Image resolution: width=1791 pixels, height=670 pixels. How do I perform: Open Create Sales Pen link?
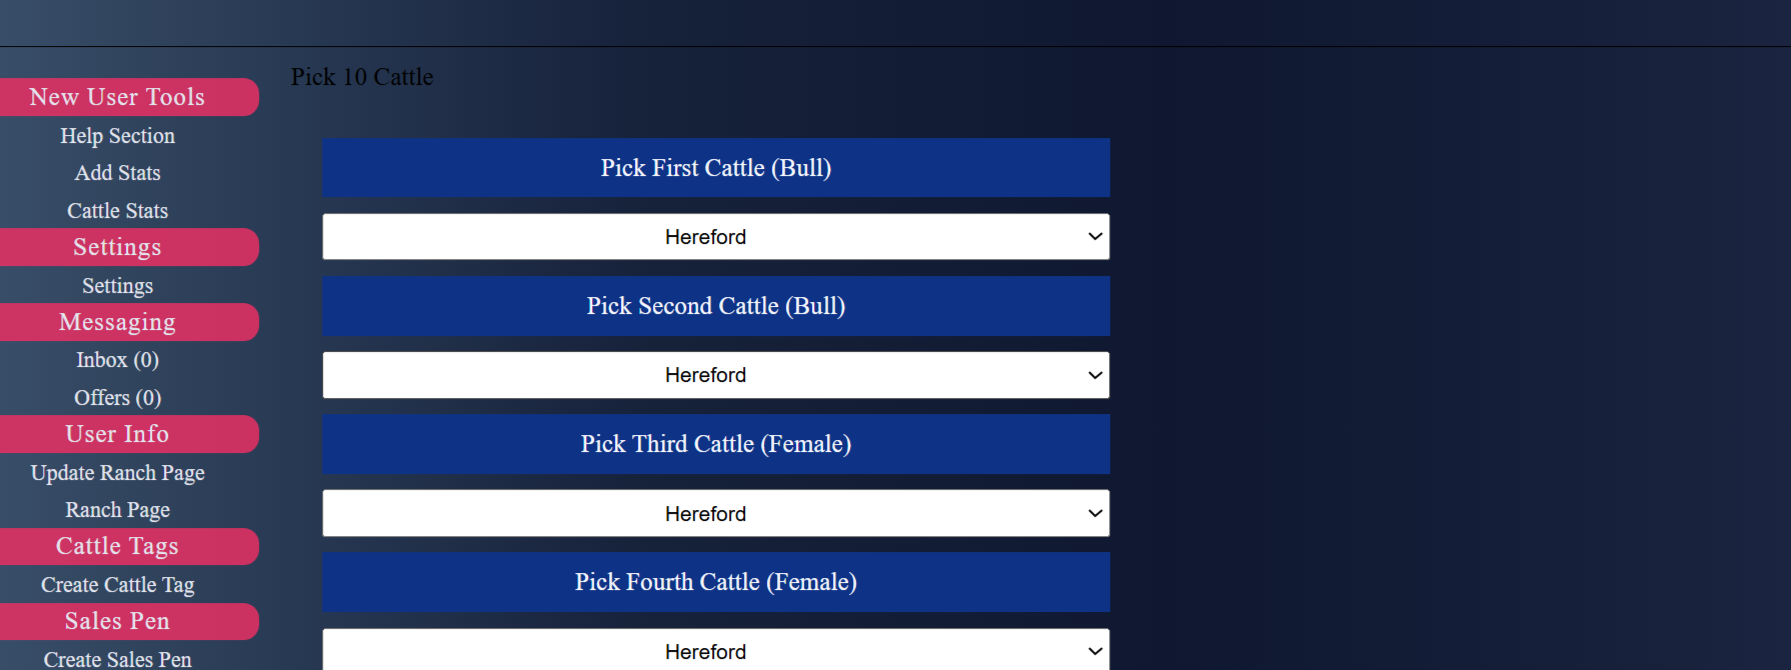[x=117, y=659]
